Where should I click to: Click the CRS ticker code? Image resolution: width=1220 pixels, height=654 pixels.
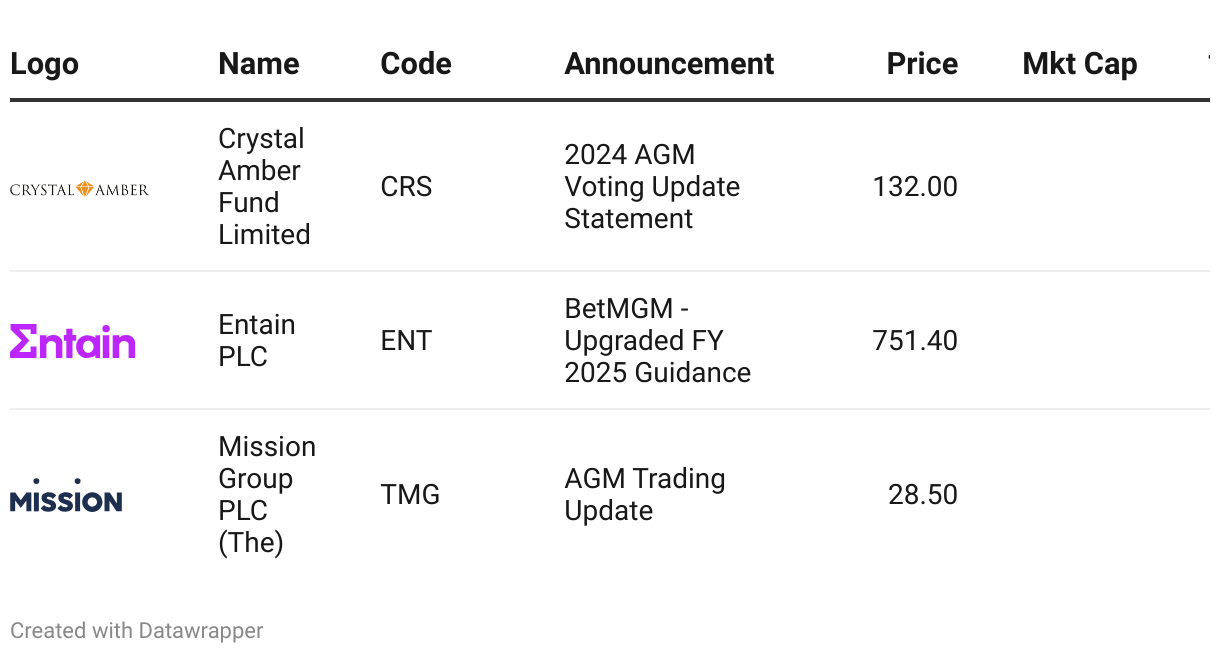(x=406, y=187)
